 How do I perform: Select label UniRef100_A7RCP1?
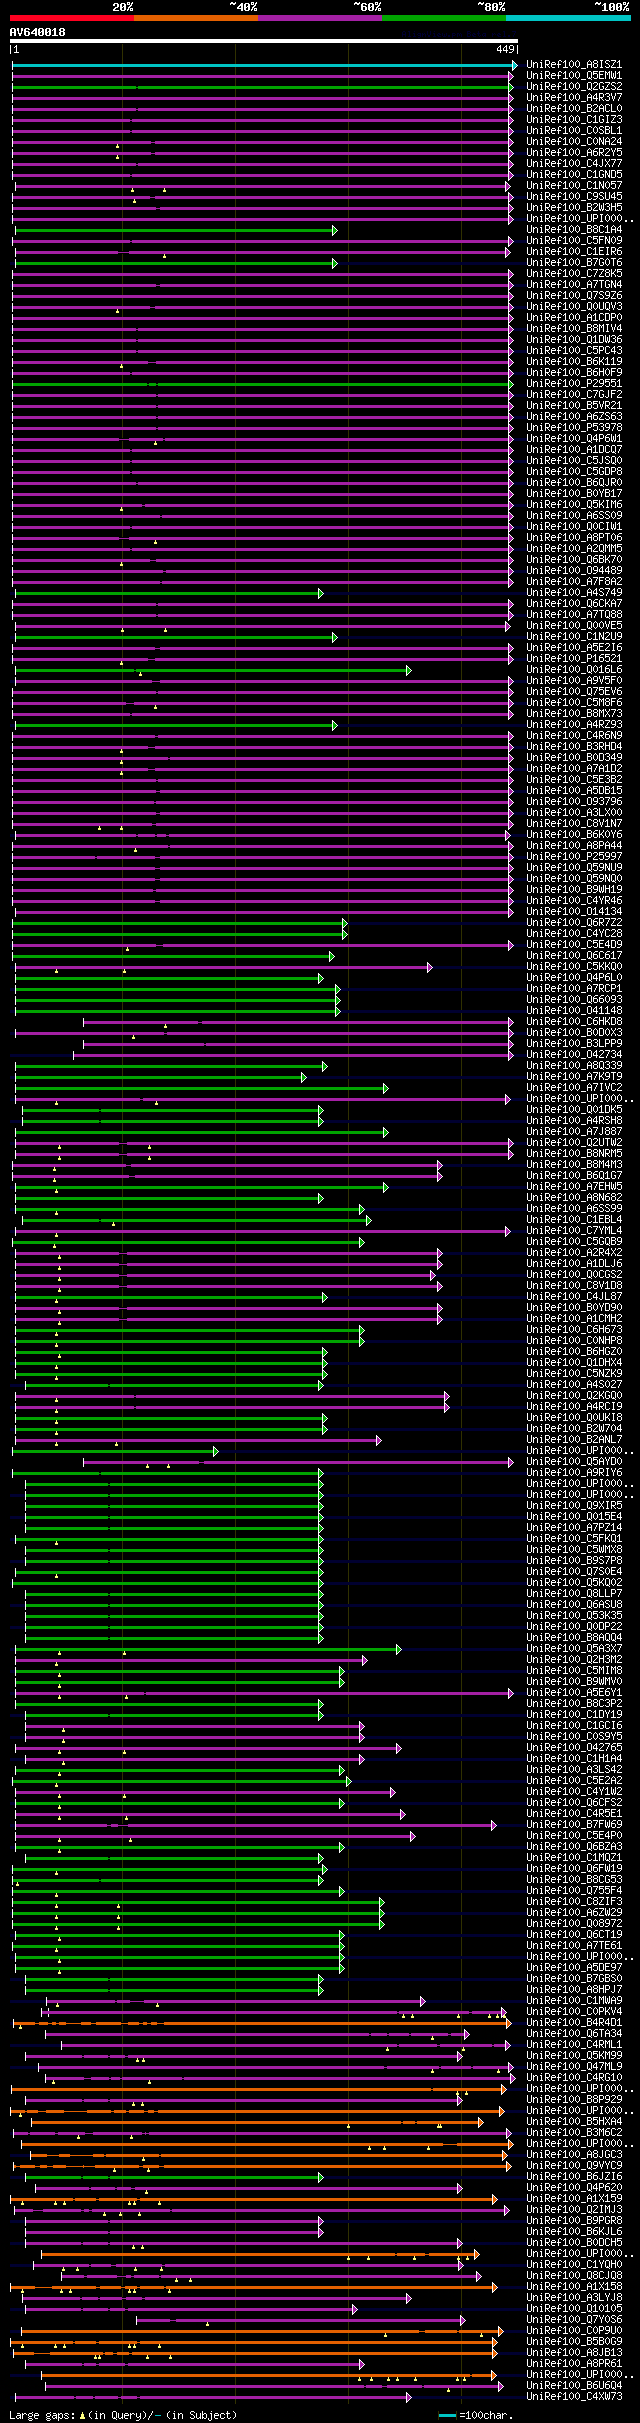point(574,989)
